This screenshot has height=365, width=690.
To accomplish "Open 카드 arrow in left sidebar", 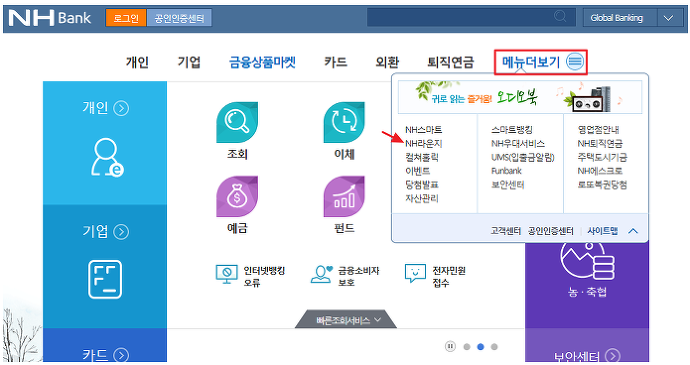I will (121, 355).
